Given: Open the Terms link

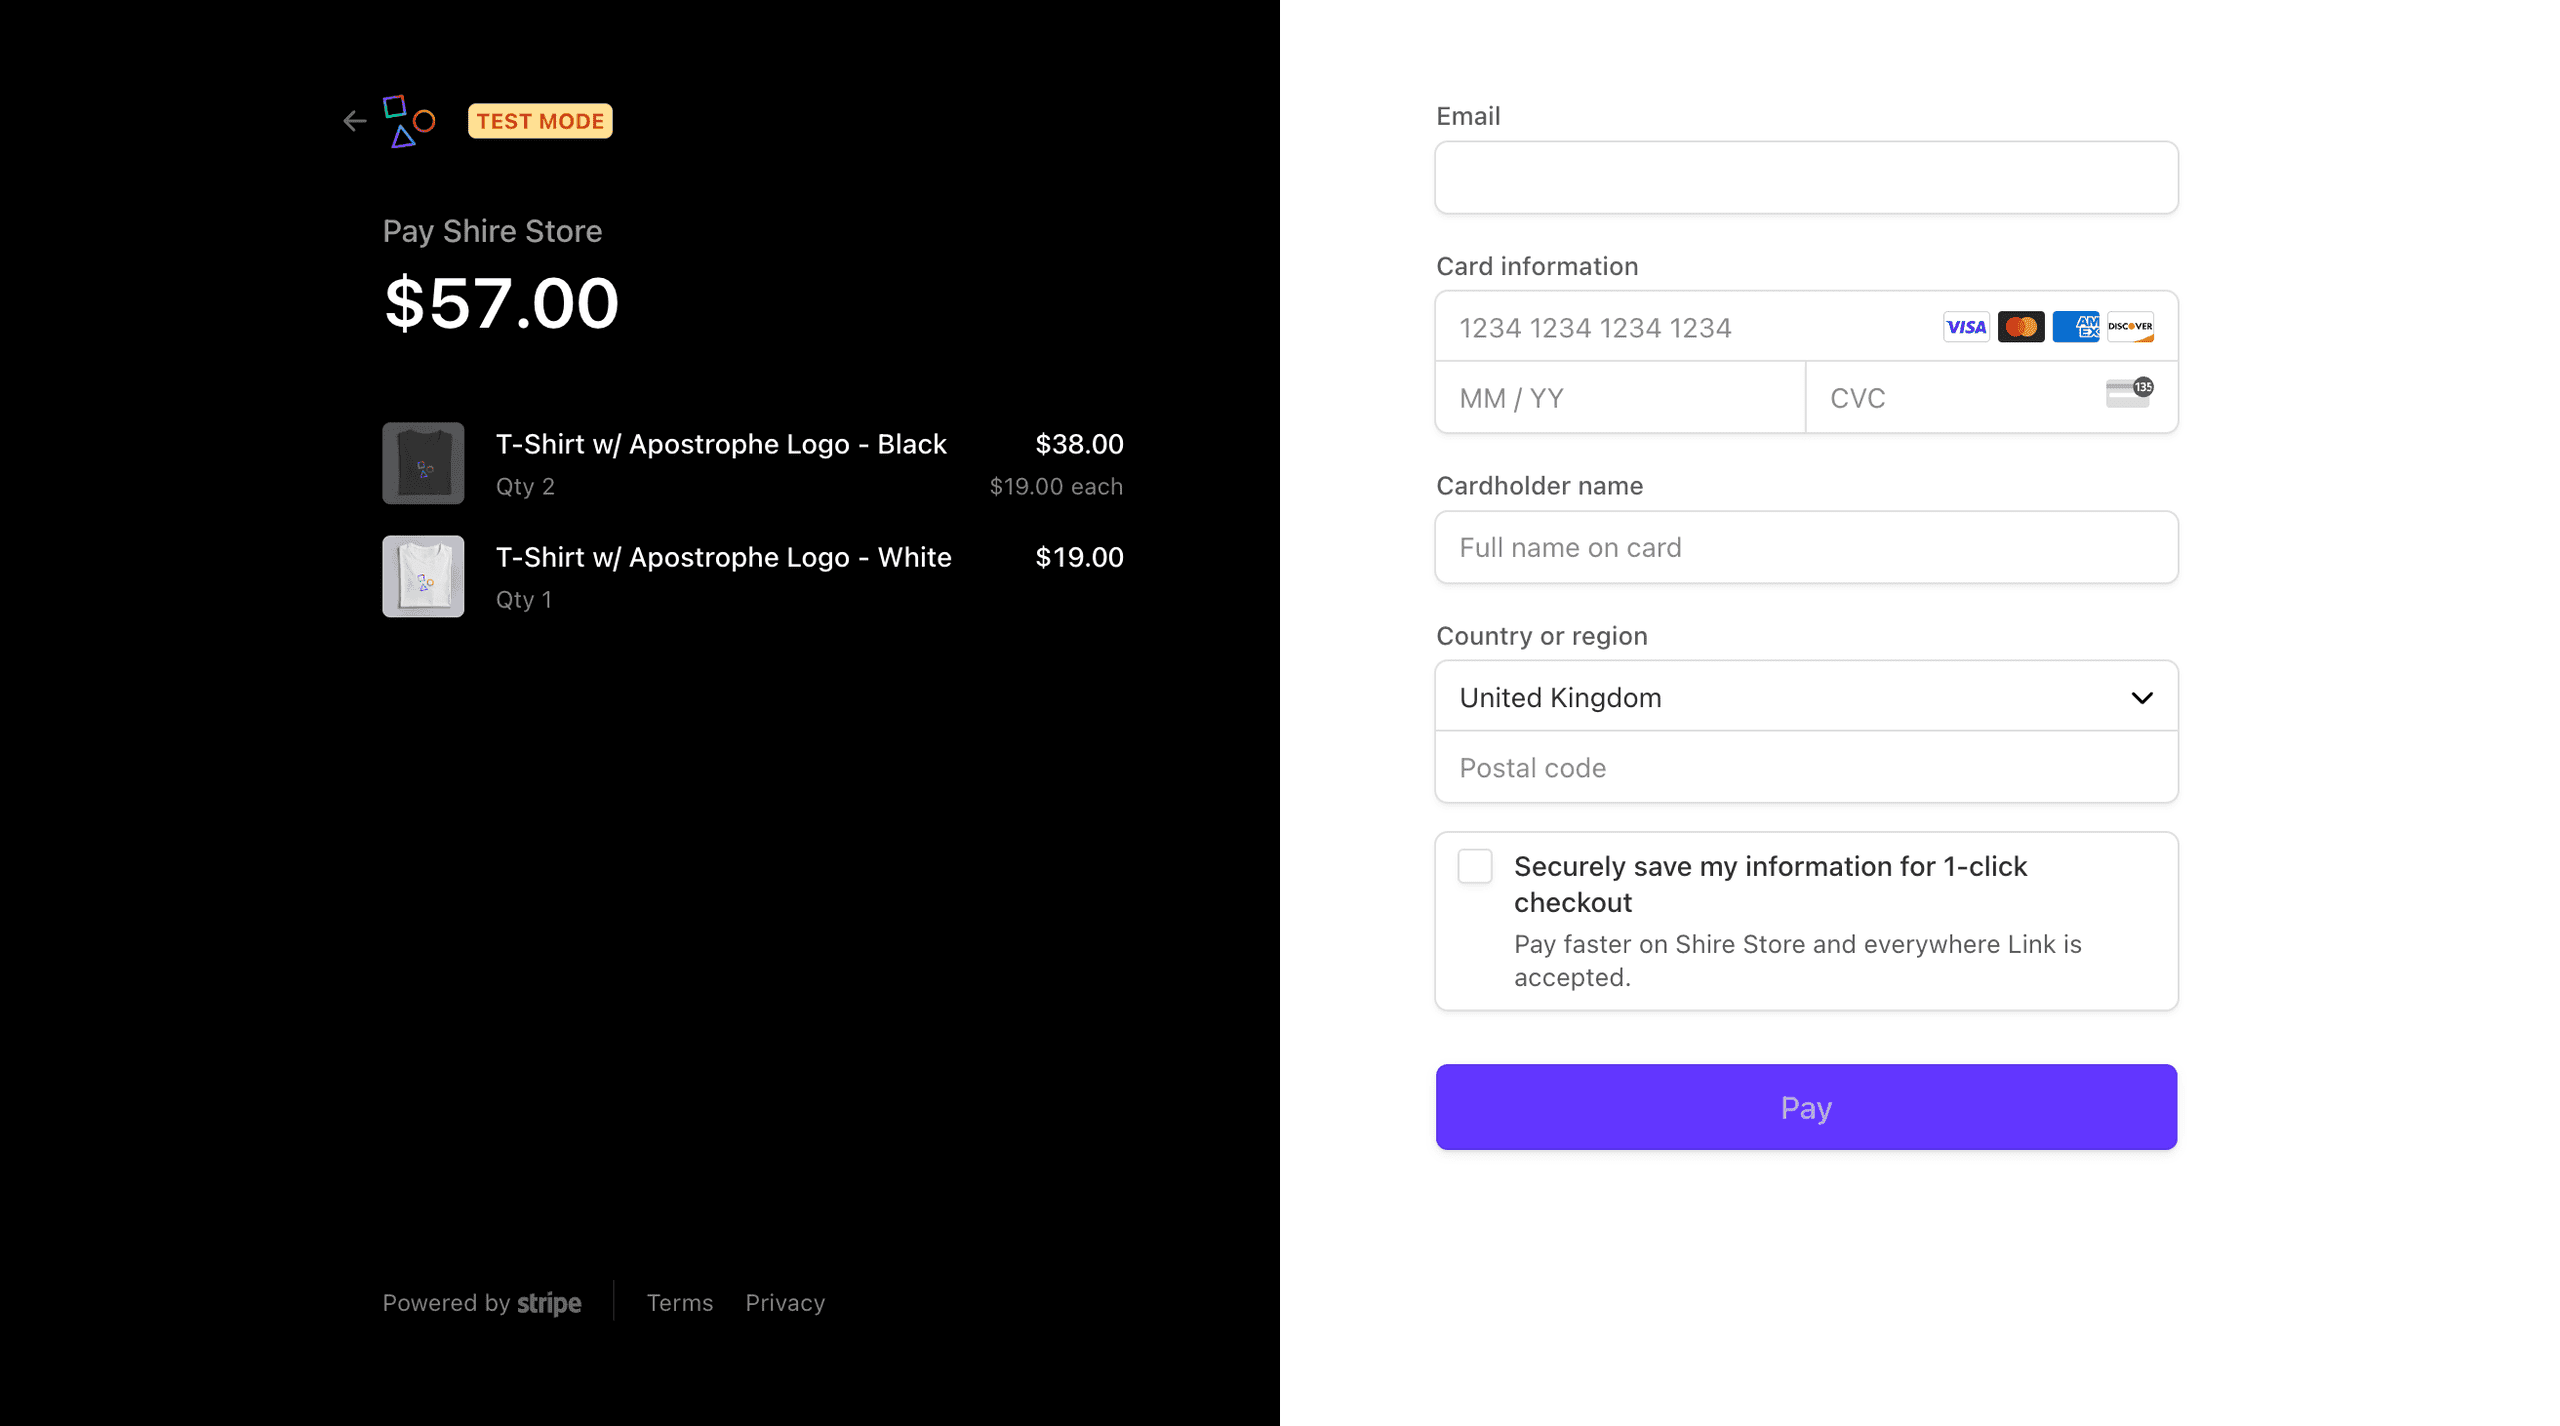Looking at the screenshot, I should [x=679, y=1303].
